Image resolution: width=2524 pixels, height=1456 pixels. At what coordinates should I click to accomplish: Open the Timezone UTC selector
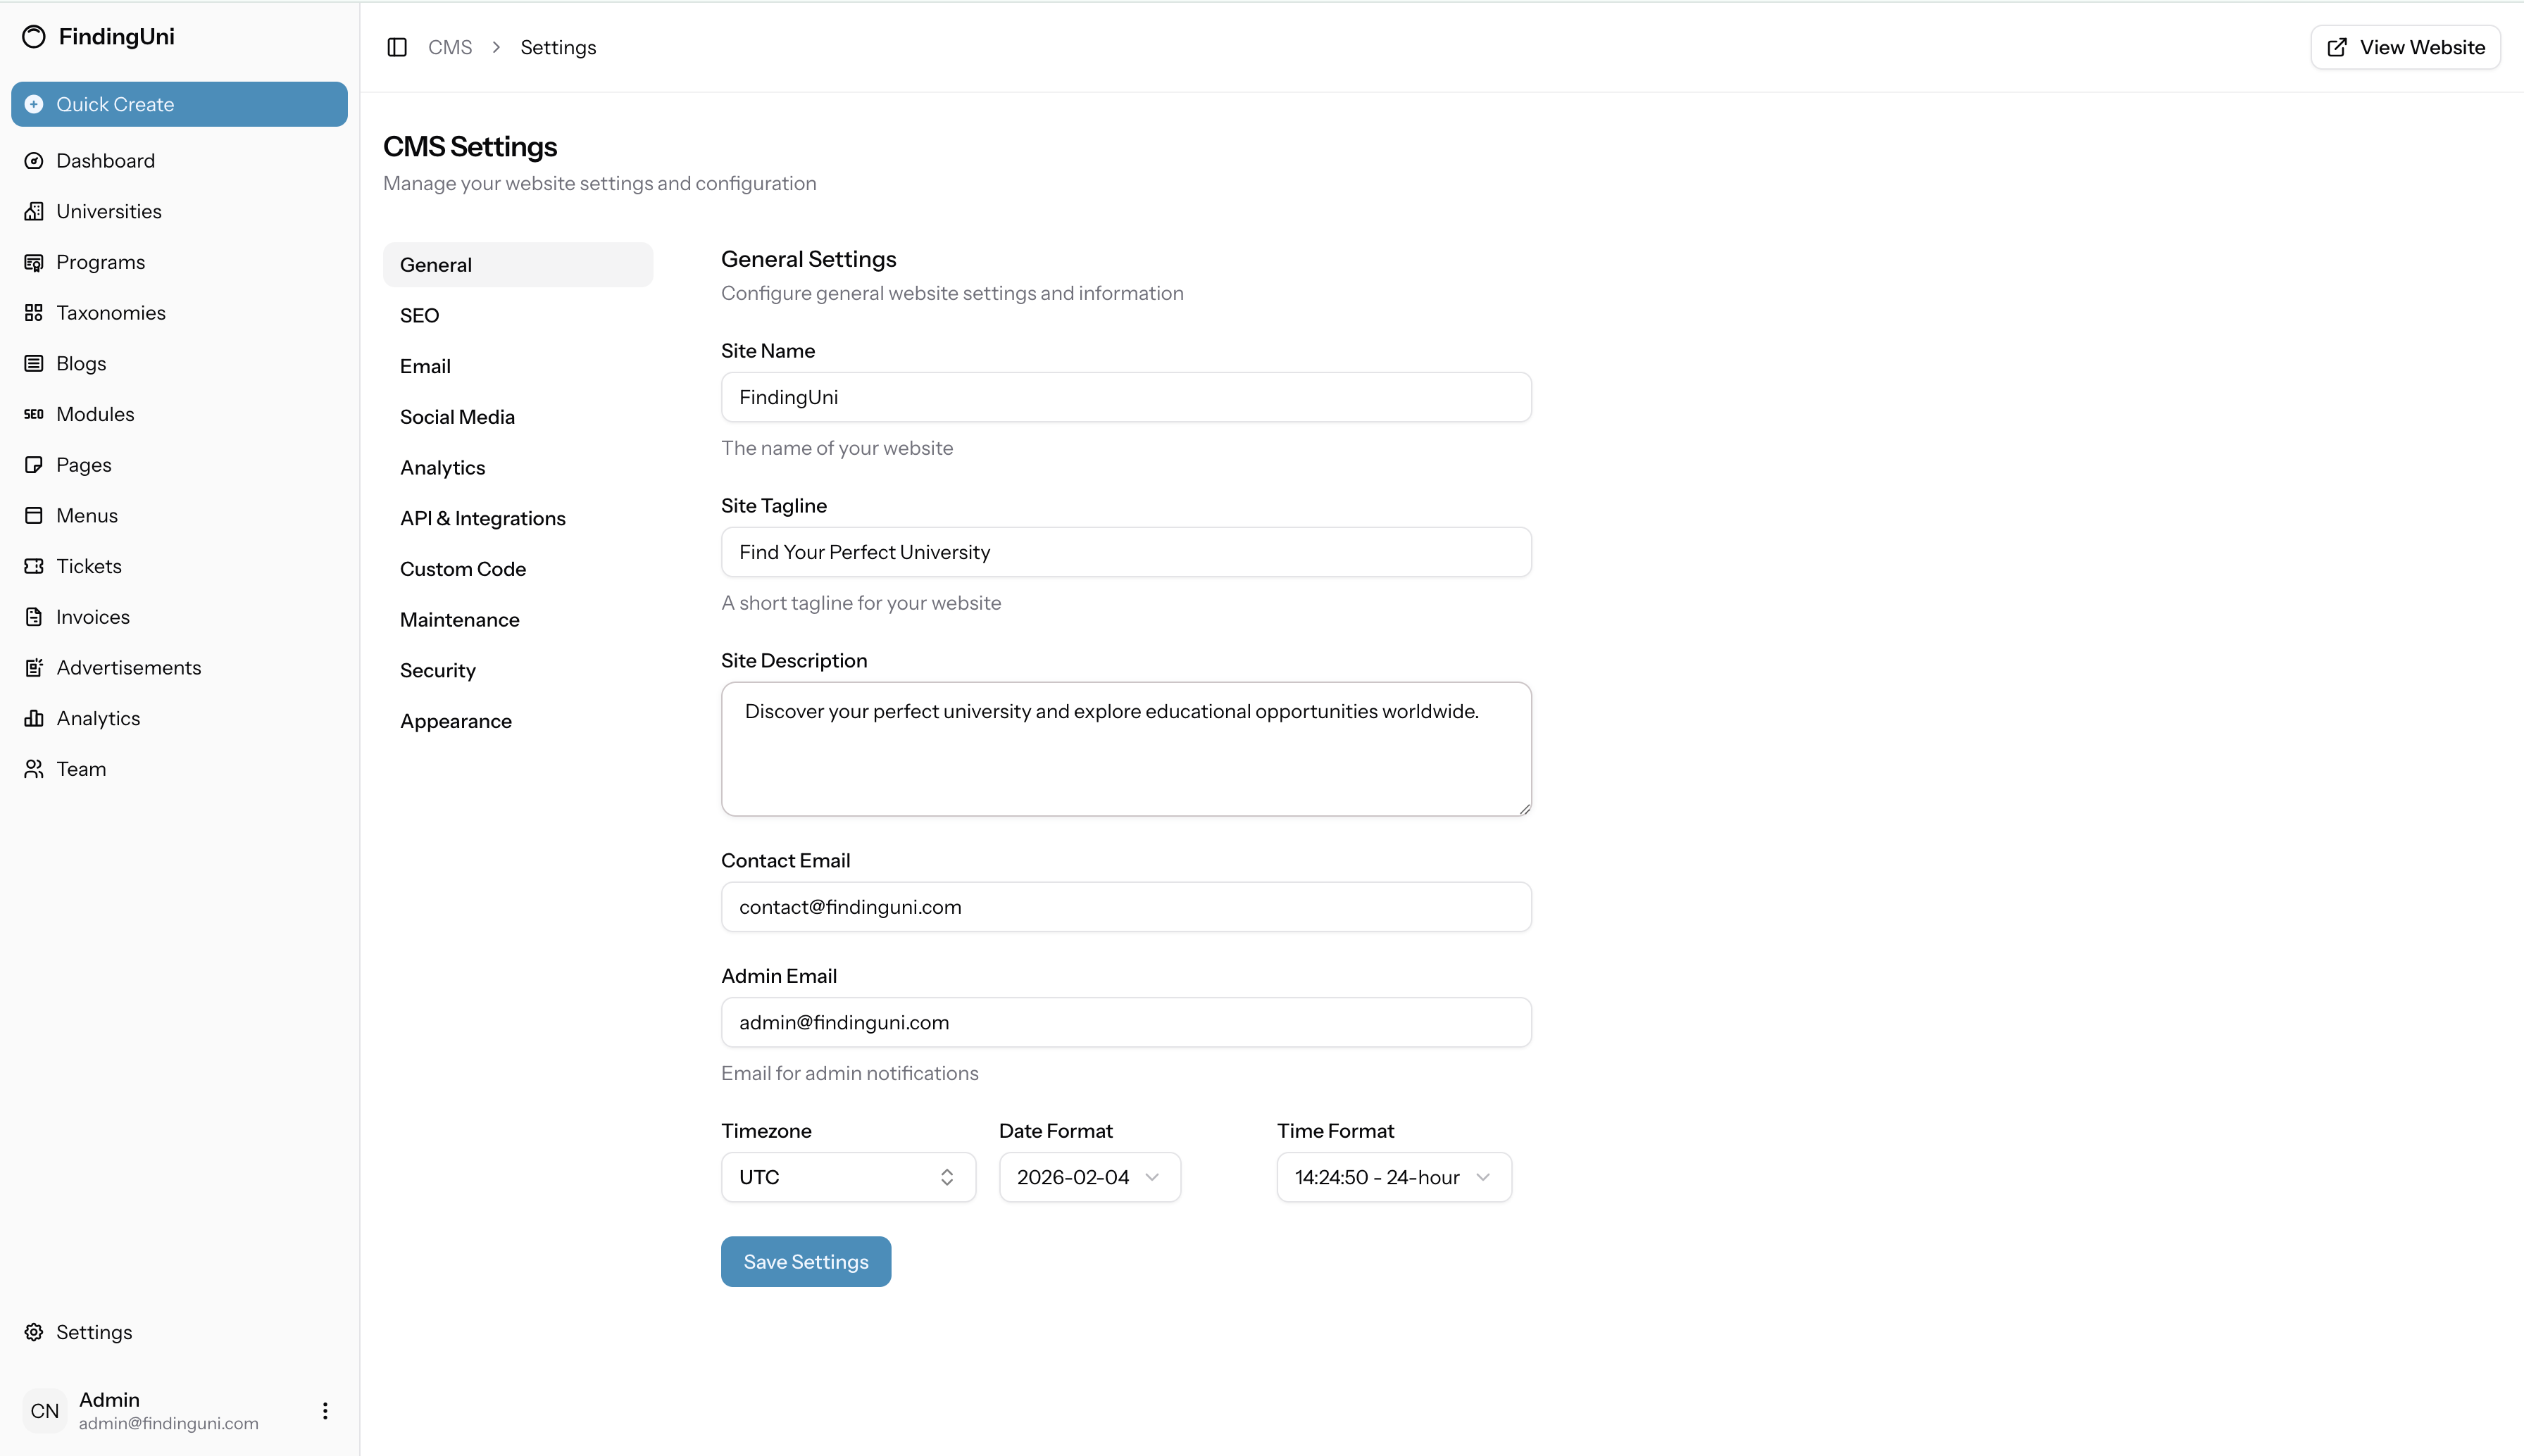[847, 1177]
